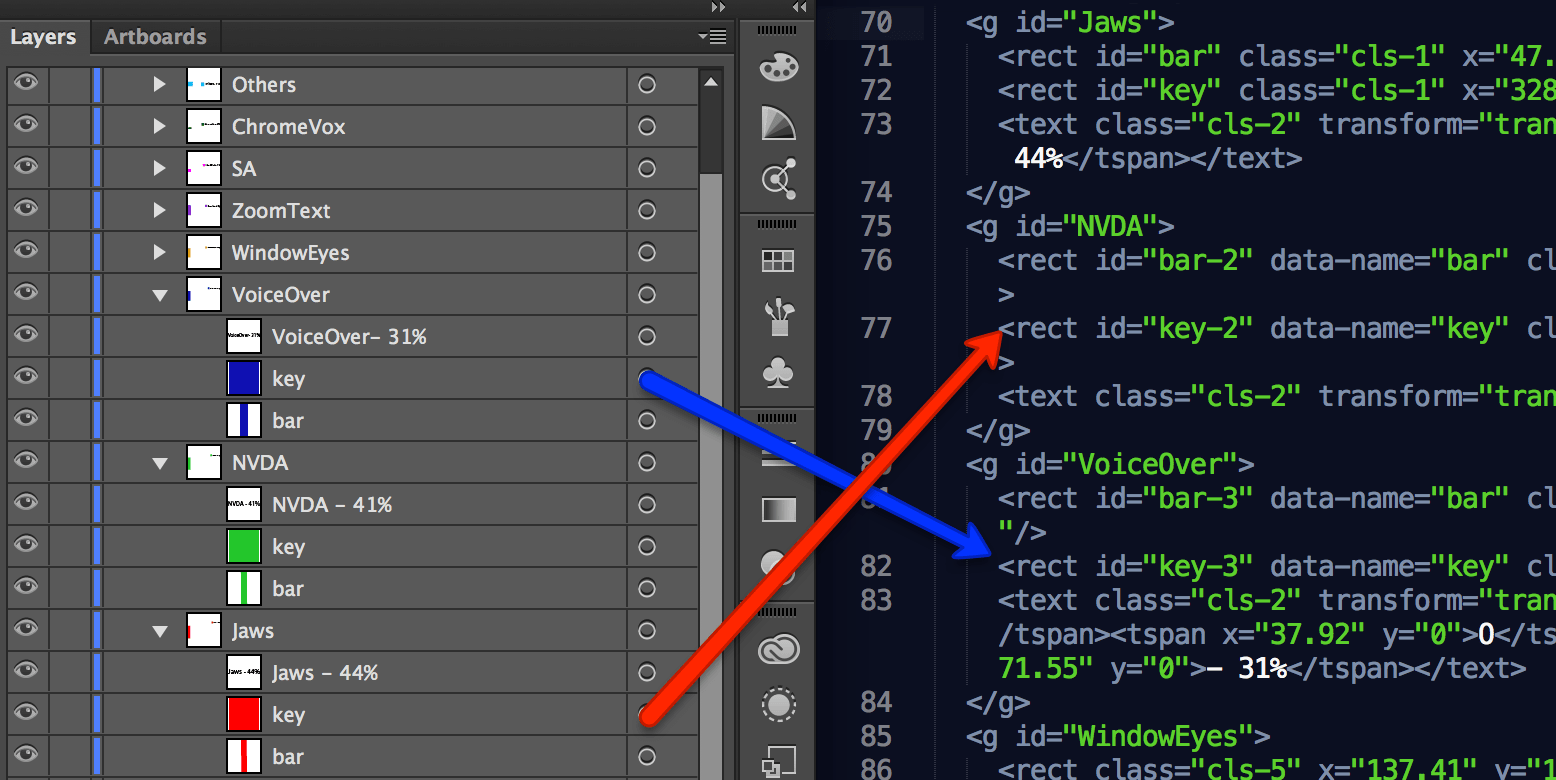Collapse the Jaws layer group

(159, 631)
